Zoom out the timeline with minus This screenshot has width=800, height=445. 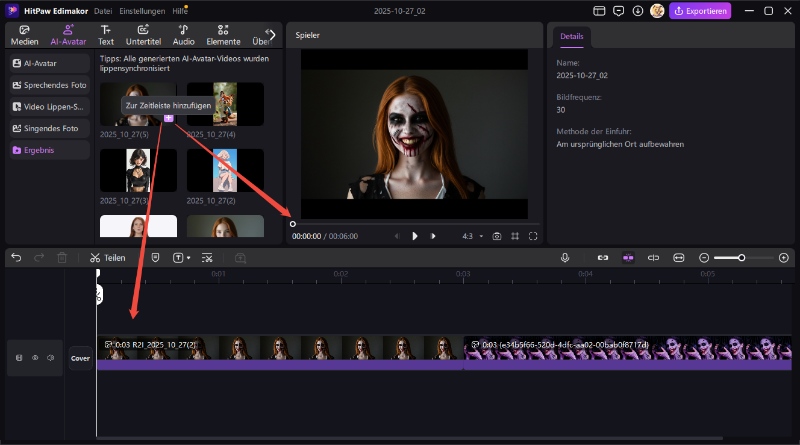coord(704,258)
